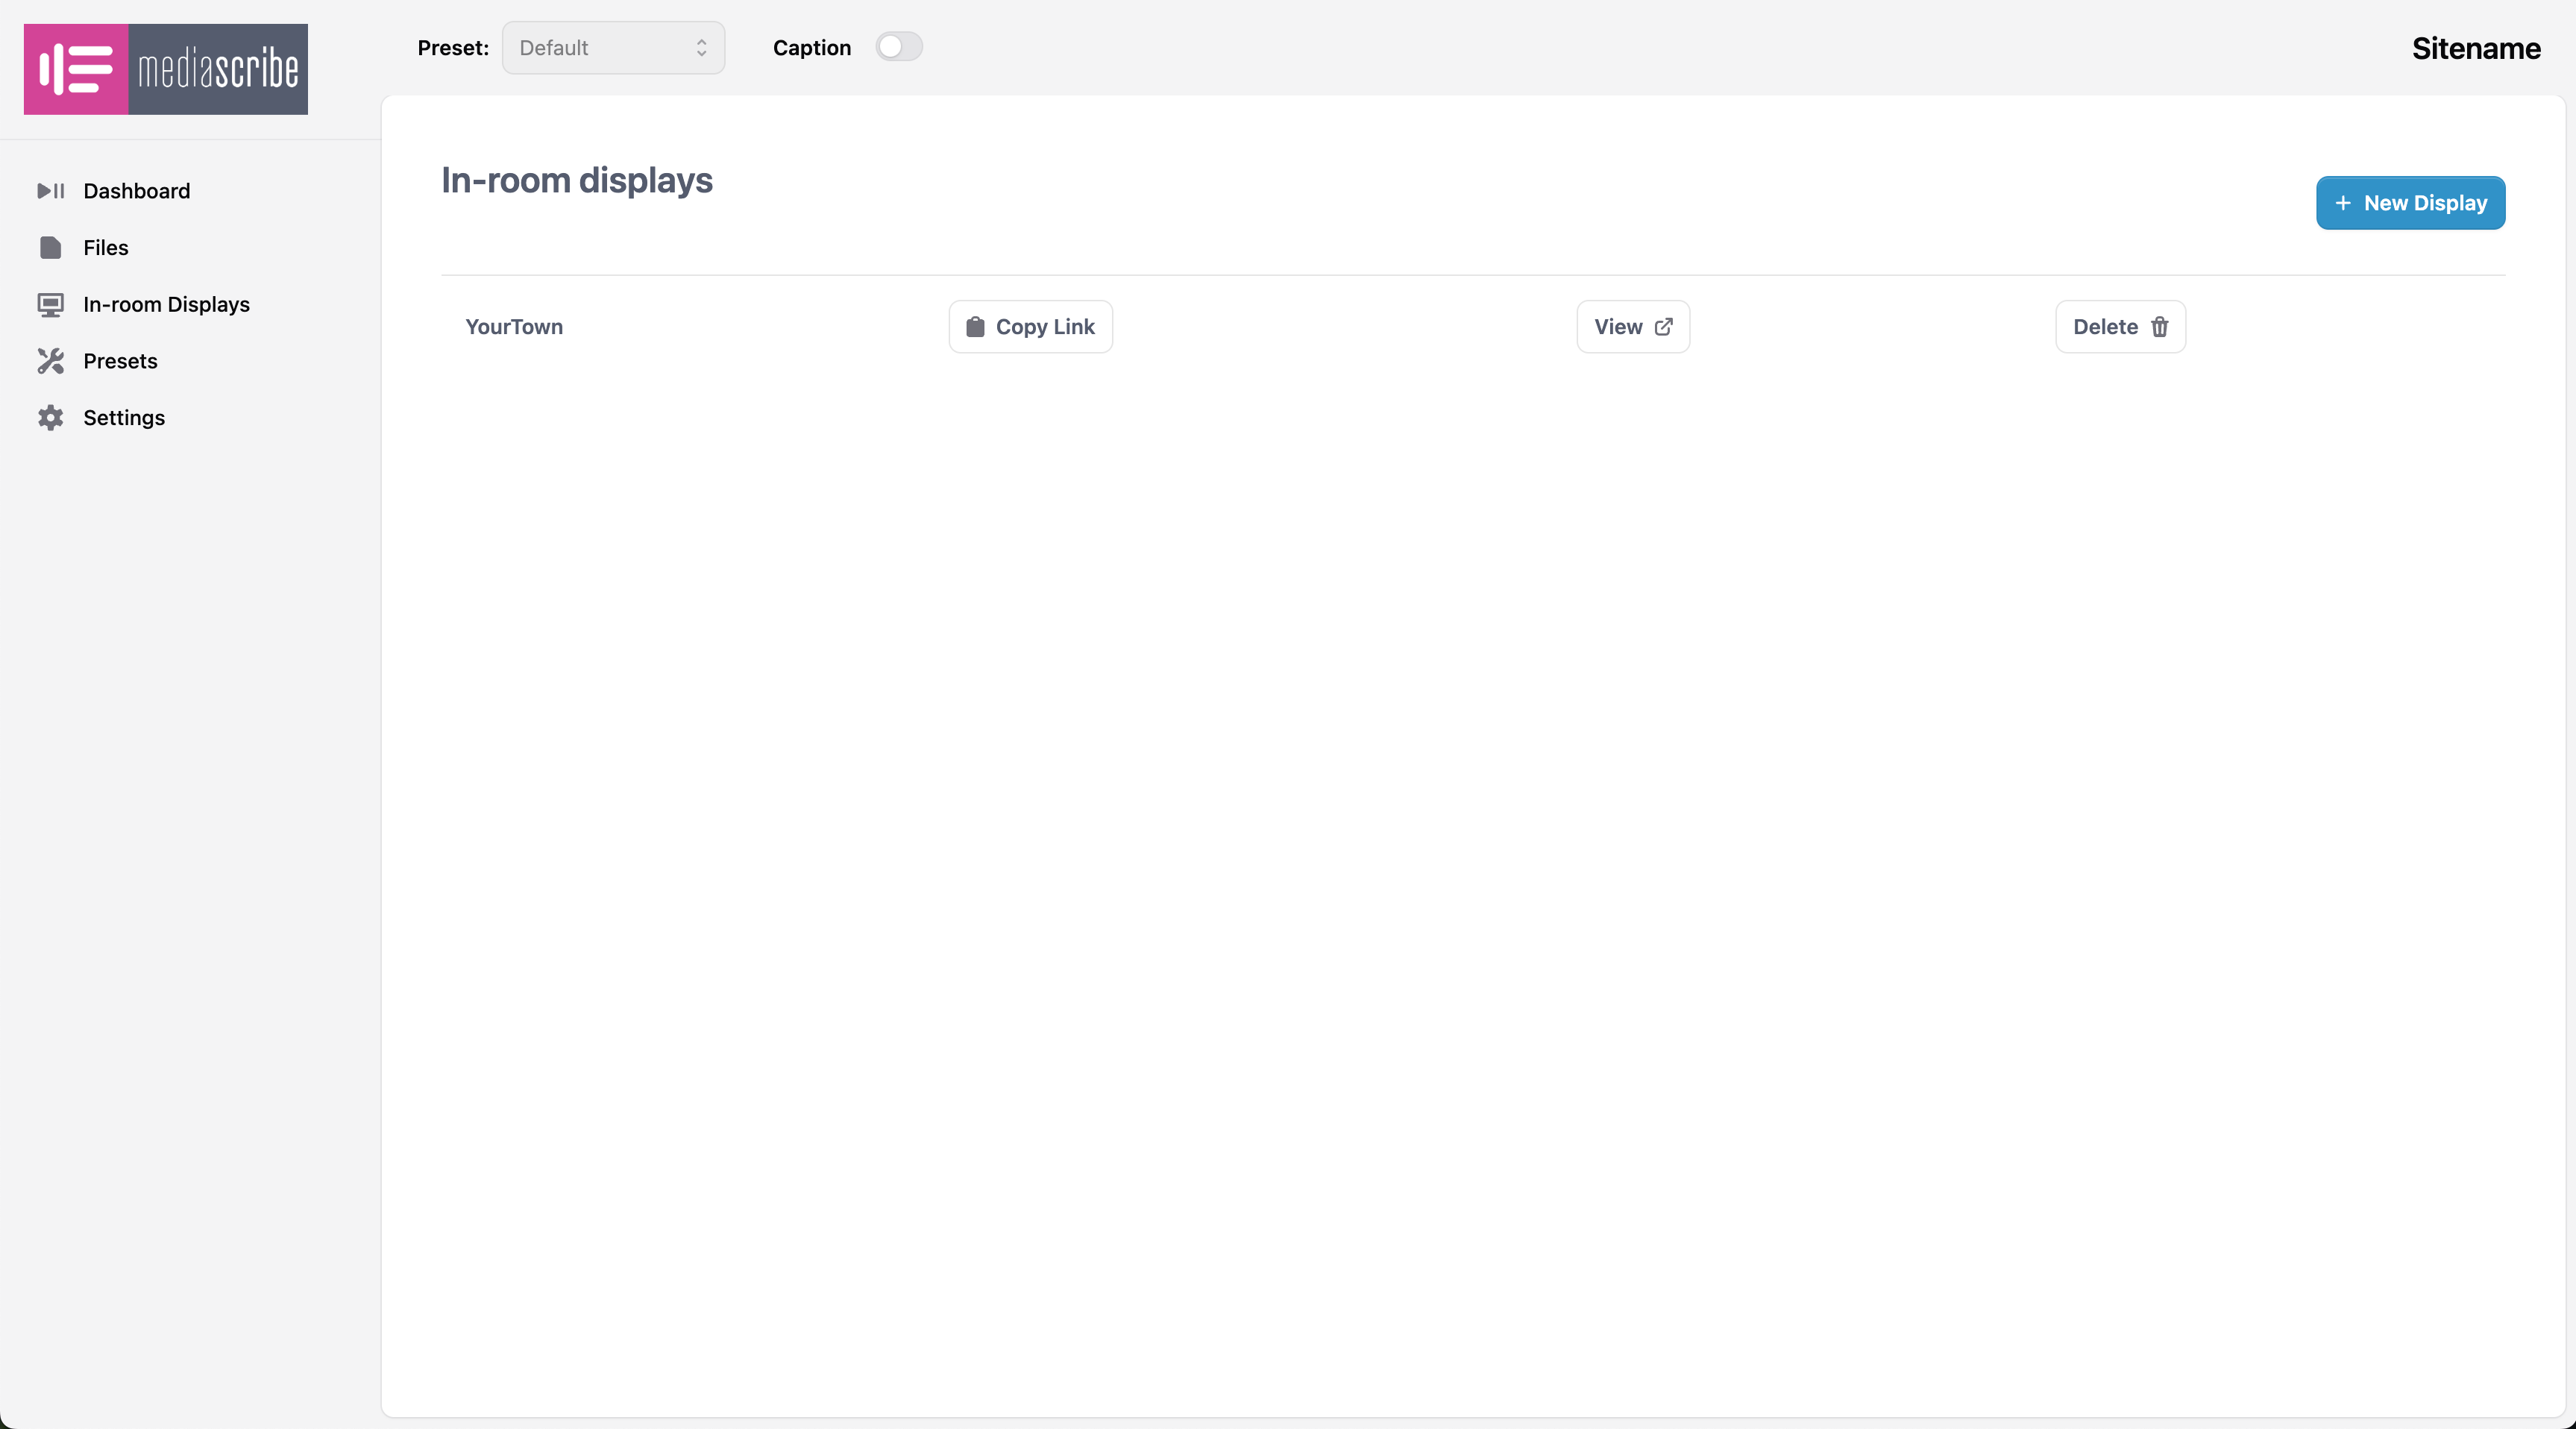
Task: Click the Presets wrench icon
Action: click(x=50, y=361)
